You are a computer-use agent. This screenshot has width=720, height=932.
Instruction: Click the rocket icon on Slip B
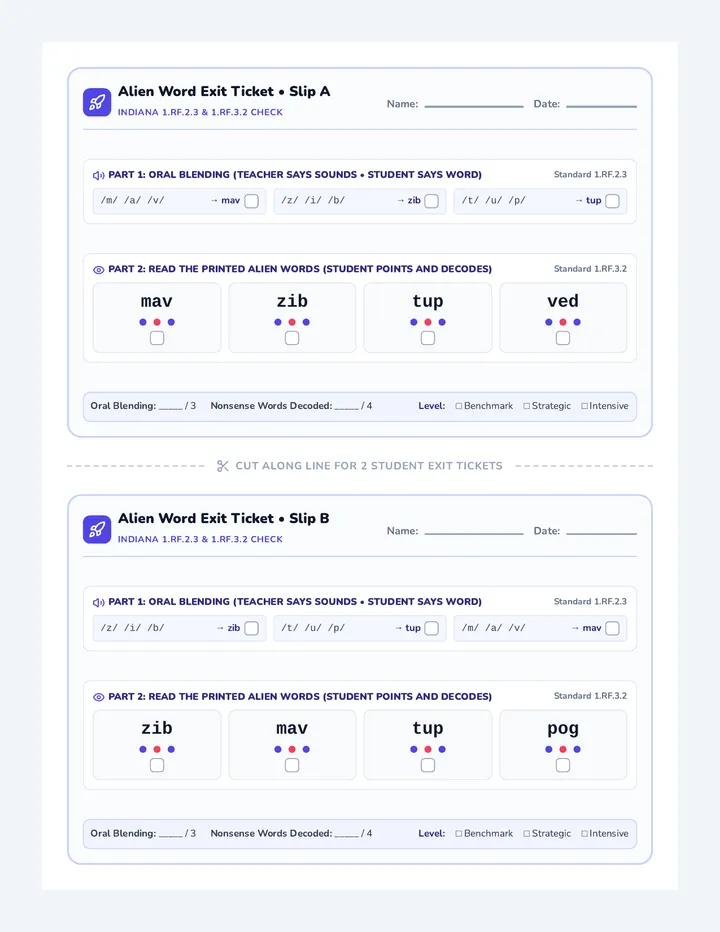(97, 530)
